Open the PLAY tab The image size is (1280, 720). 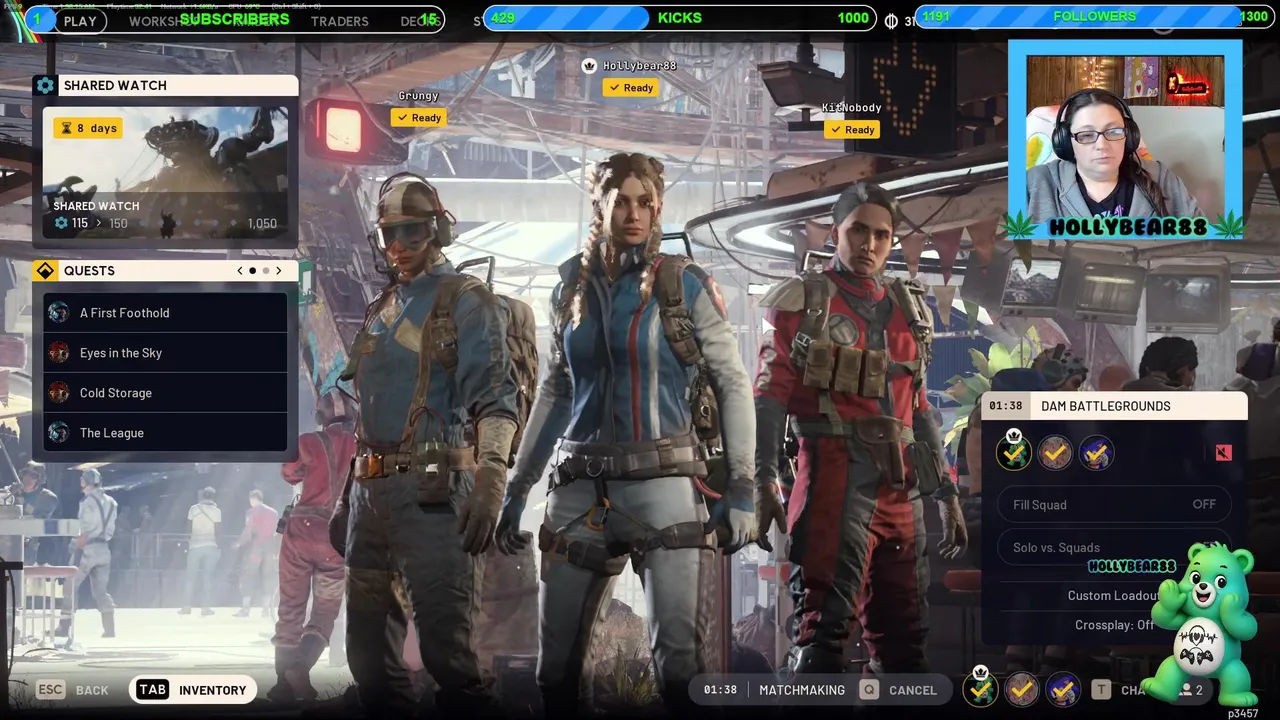(80, 21)
